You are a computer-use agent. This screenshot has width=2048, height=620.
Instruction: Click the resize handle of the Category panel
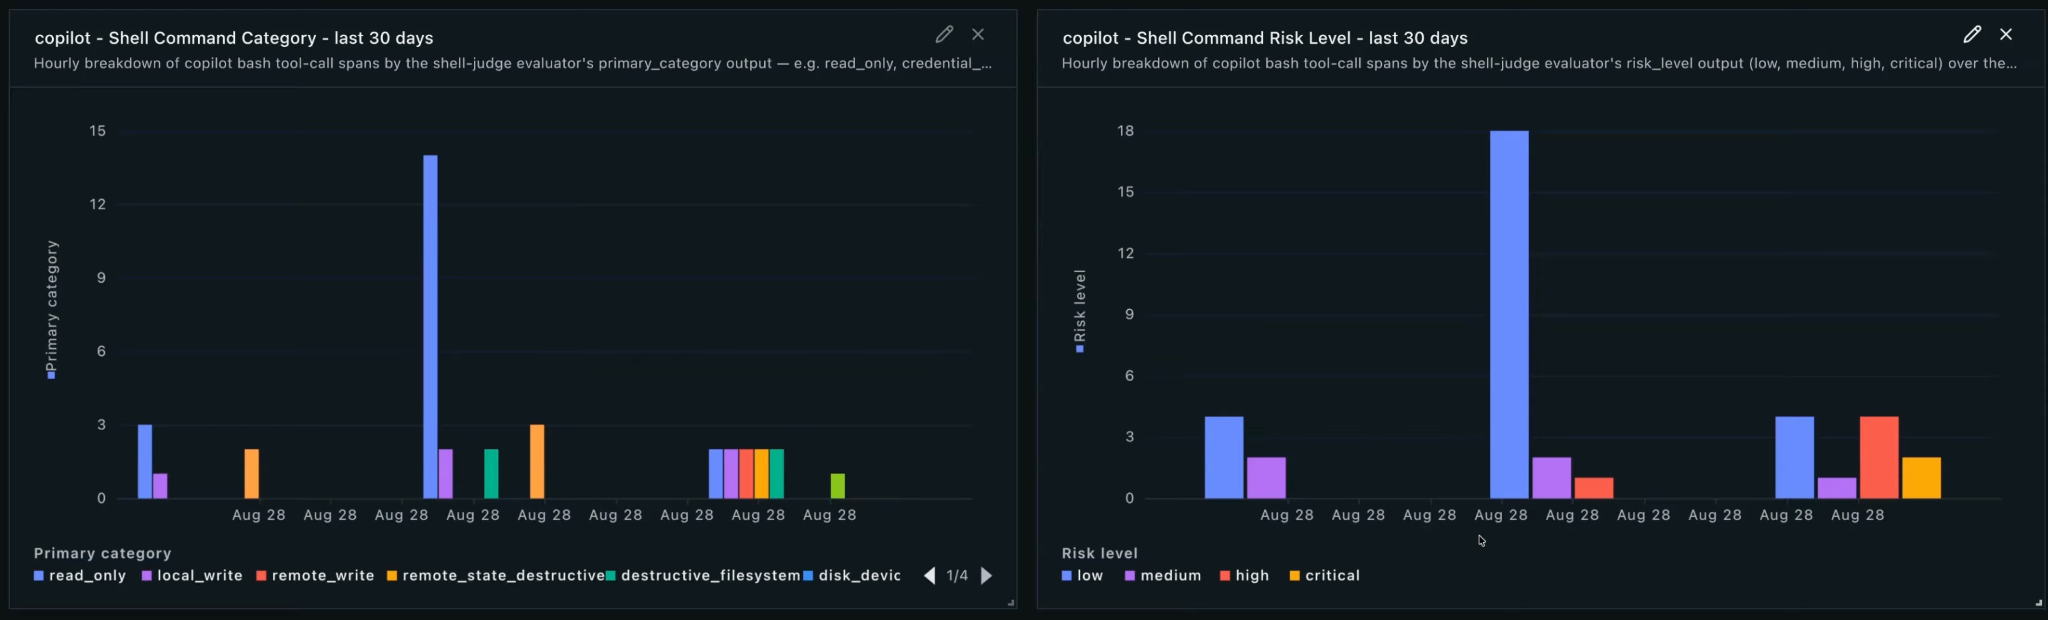(1011, 602)
